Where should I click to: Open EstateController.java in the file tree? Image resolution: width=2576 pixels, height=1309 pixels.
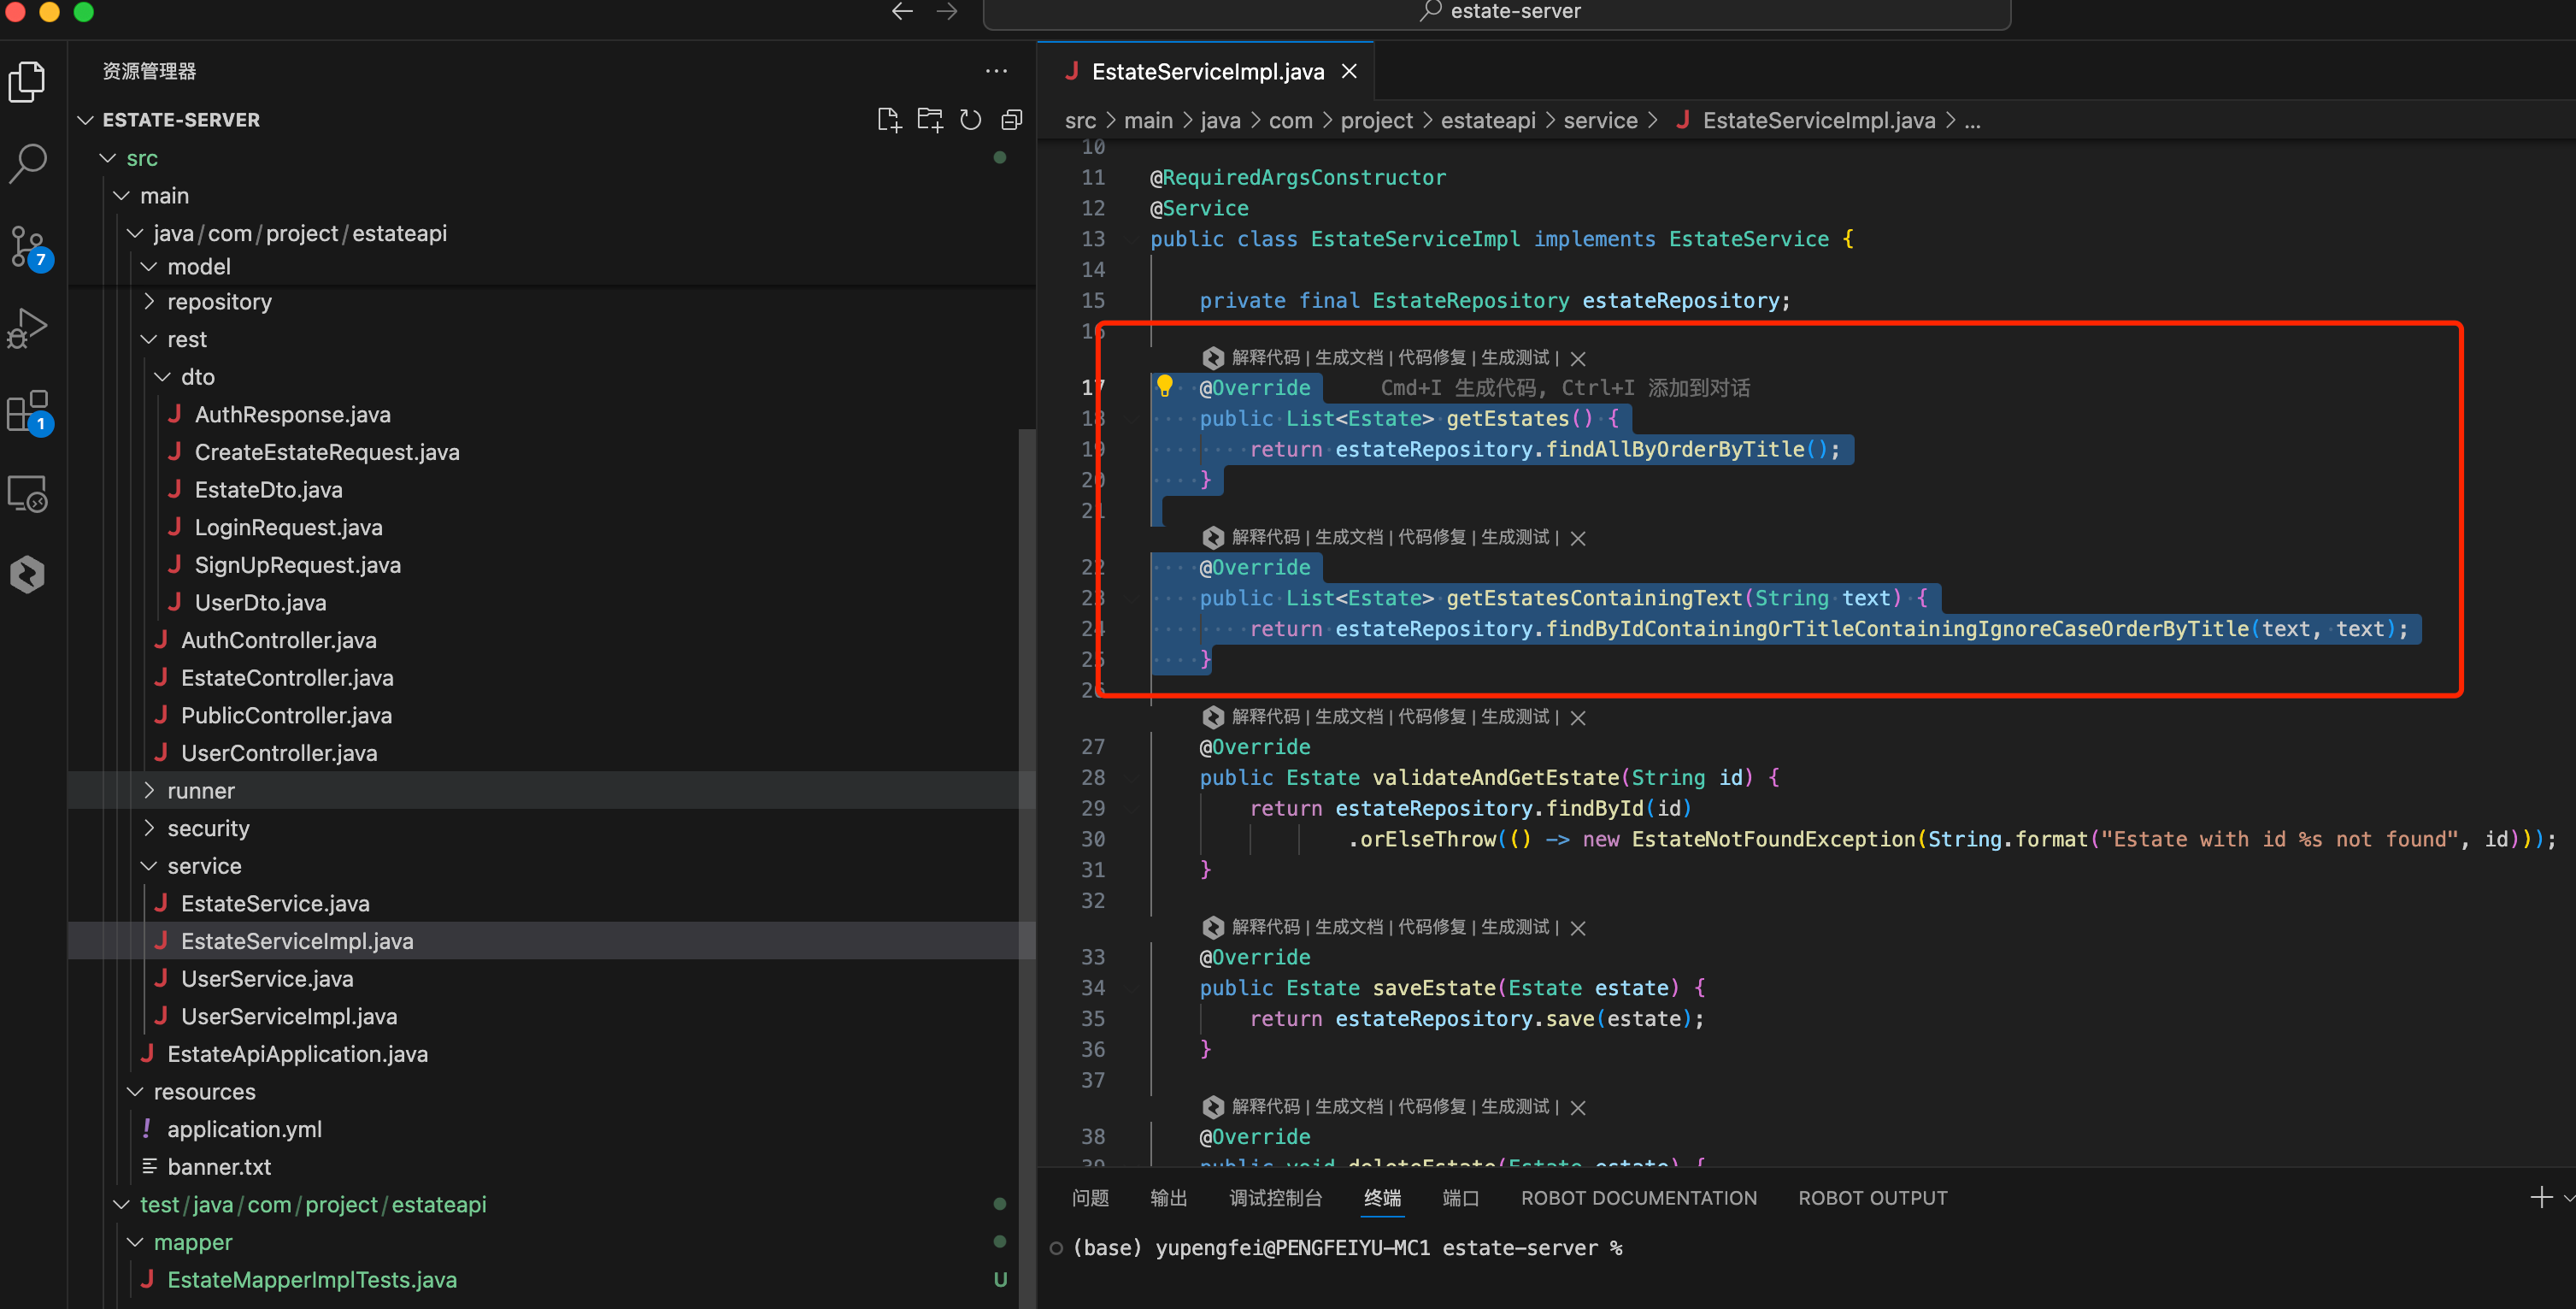pos(287,678)
